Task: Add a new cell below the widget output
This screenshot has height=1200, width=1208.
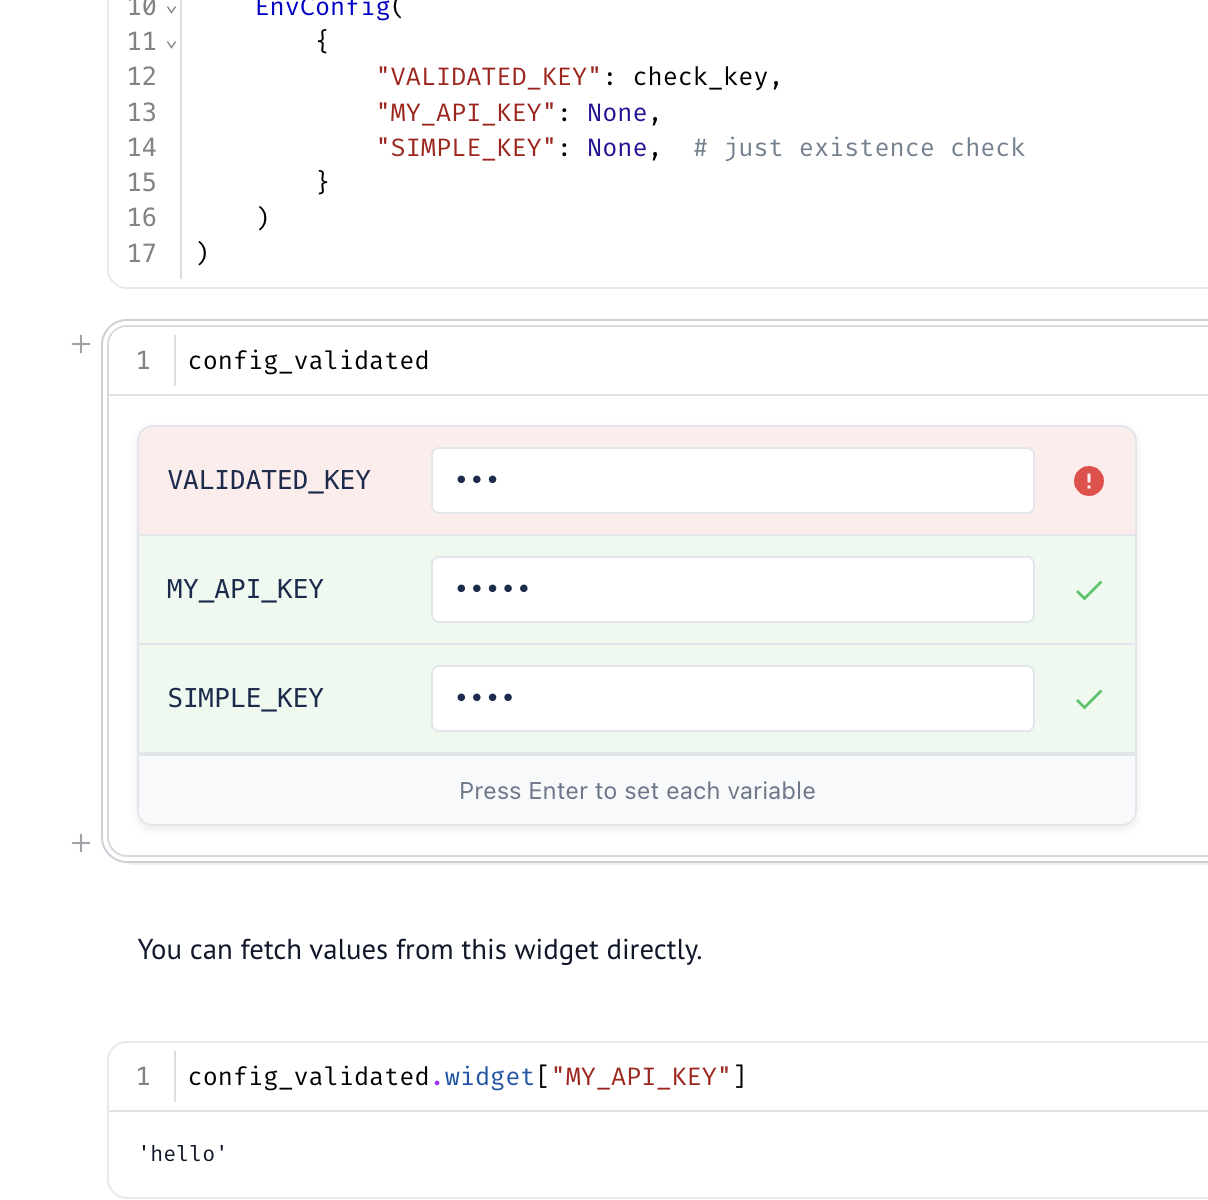Action: click(80, 844)
